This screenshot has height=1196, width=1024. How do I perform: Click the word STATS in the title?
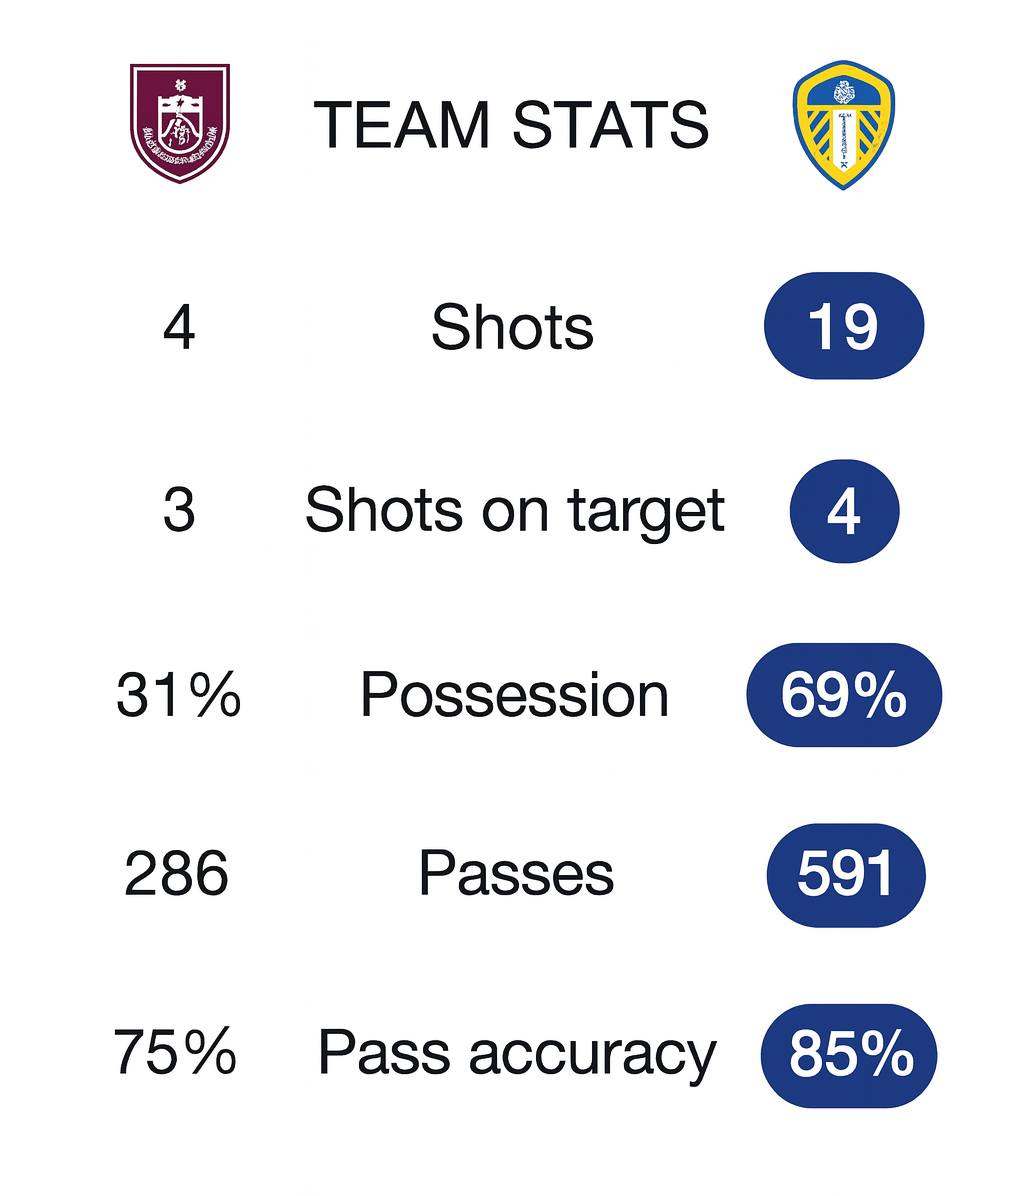(609, 124)
